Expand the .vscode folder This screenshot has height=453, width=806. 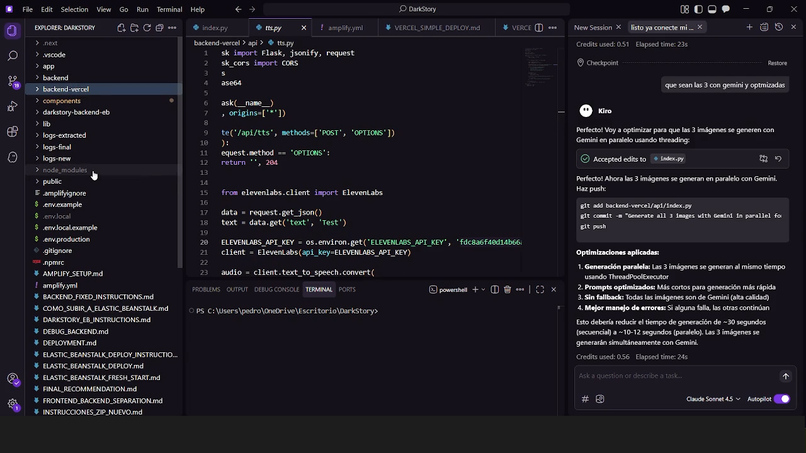click(103, 55)
